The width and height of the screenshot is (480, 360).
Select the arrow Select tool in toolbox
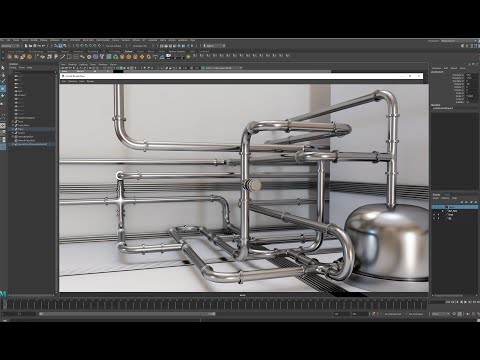point(3,68)
